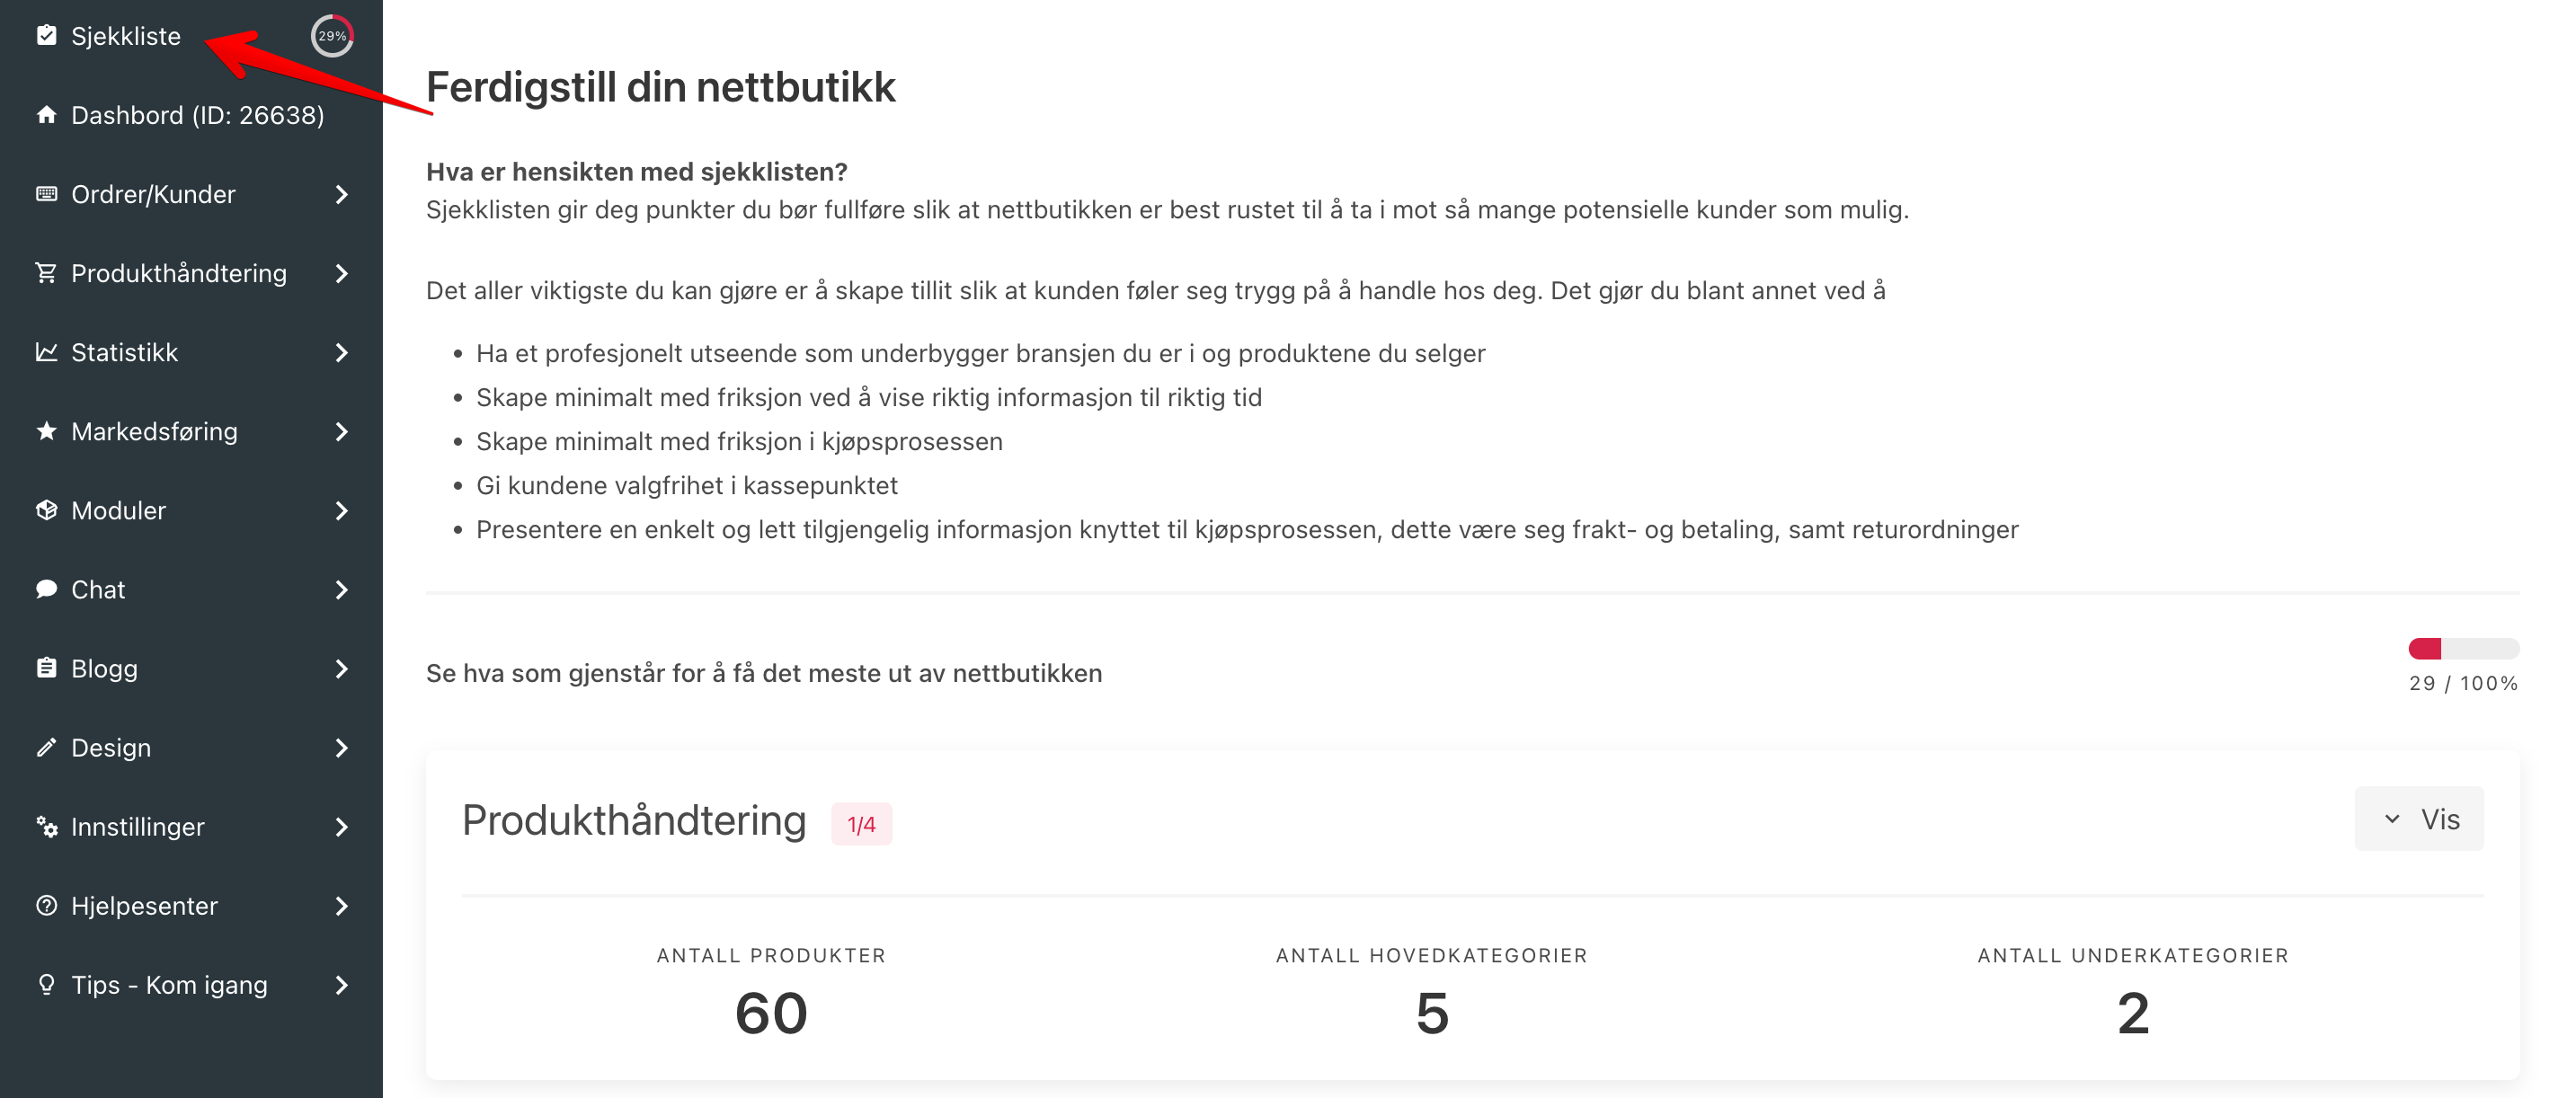Click the Produkthåndtering shopping cart icon
The height and width of the screenshot is (1098, 2576).
[x=46, y=272]
